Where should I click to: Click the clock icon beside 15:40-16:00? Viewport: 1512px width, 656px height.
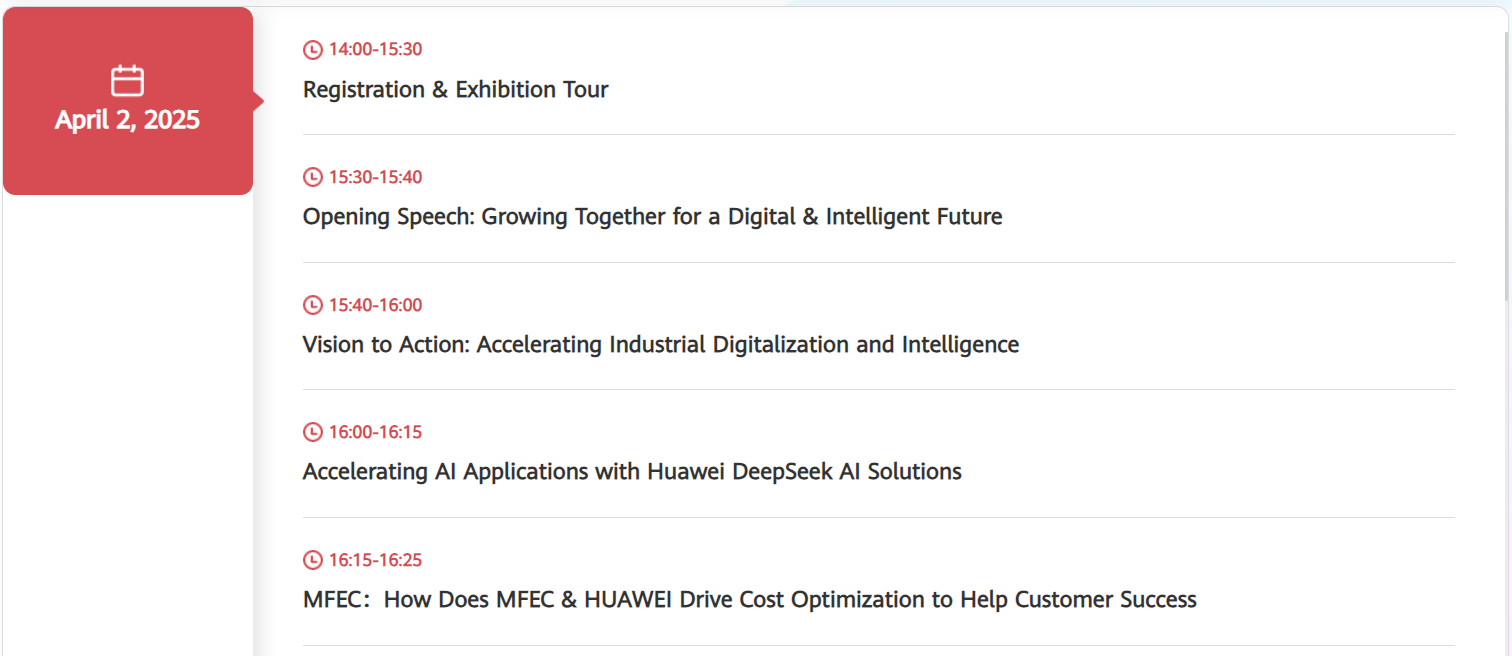[x=313, y=305]
